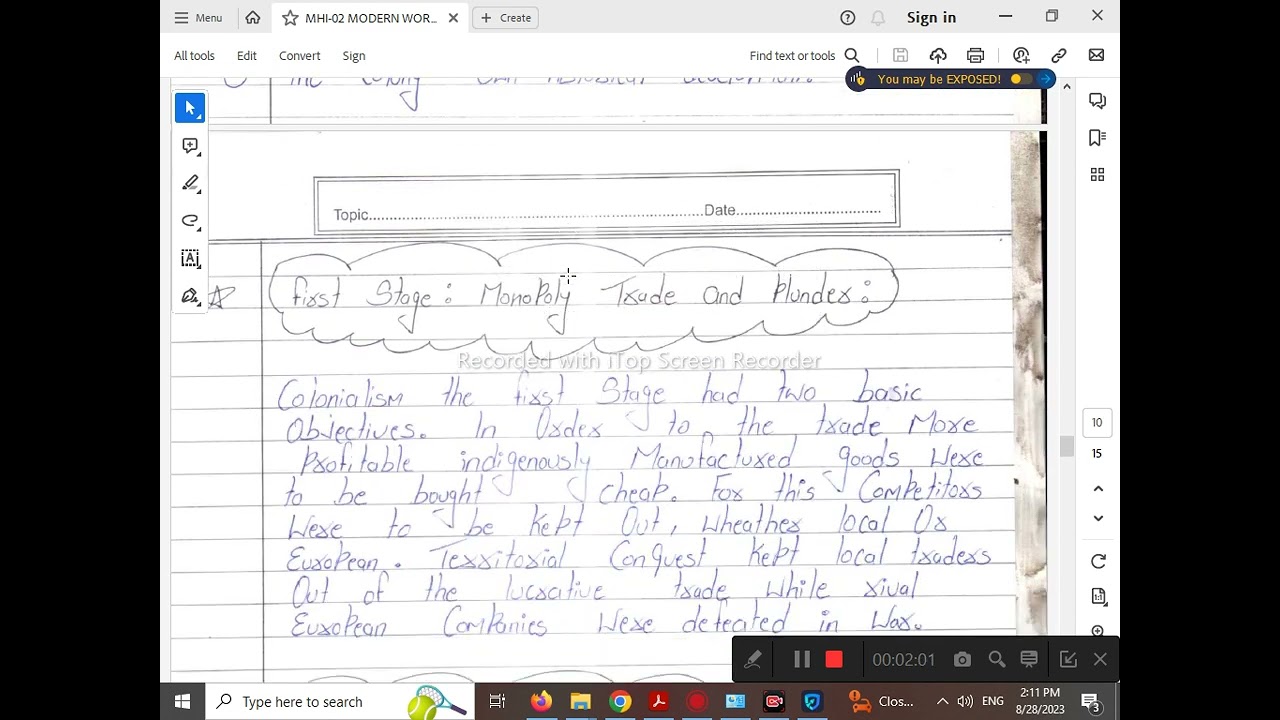1280x720 pixels.
Task: Activate the recorder zoom magnifier
Action: coord(997,660)
